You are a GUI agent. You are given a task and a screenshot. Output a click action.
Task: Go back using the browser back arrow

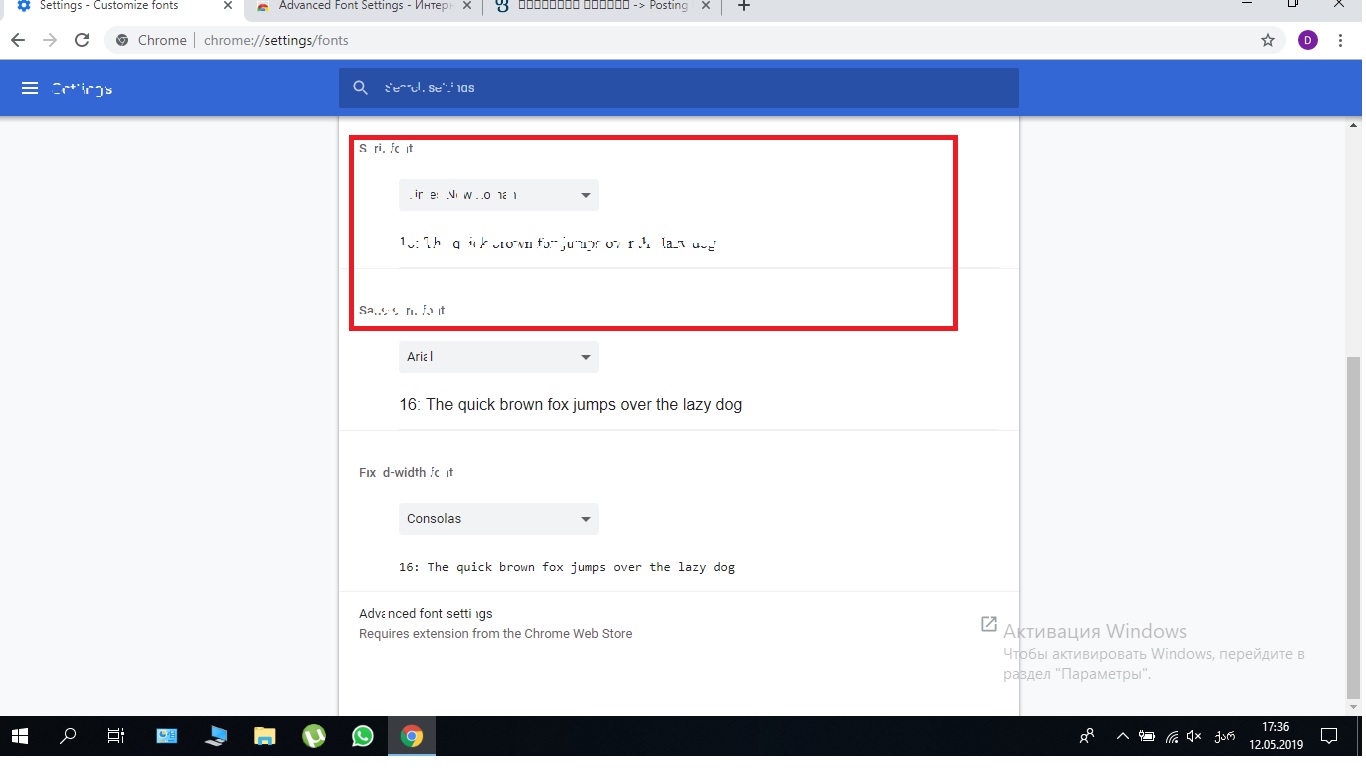[x=18, y=41]
